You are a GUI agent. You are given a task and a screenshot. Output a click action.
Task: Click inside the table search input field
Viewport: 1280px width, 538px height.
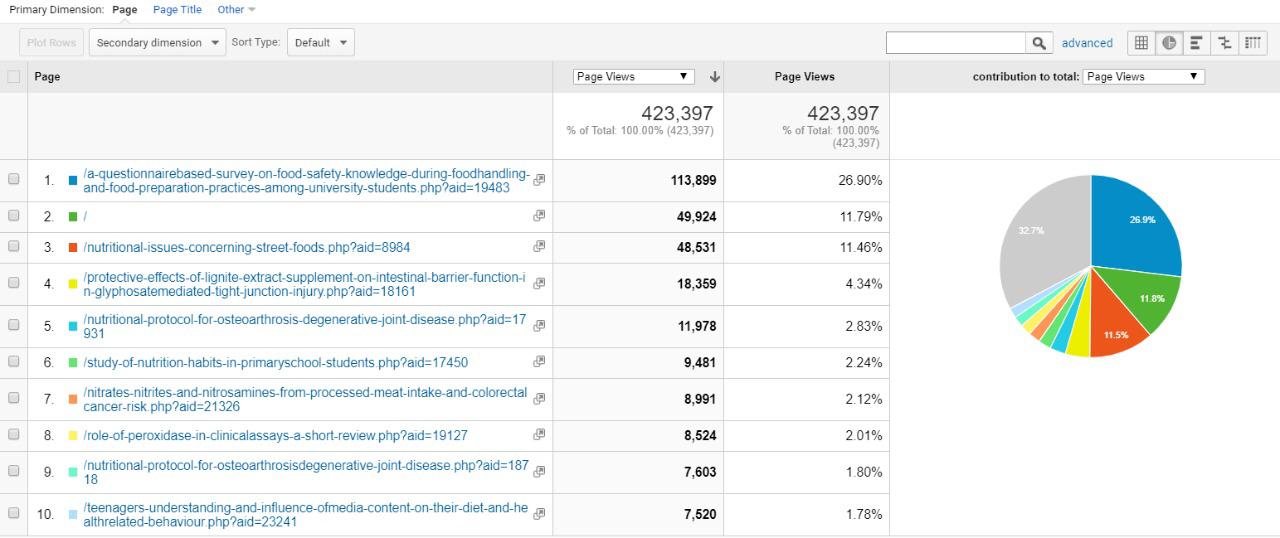coord(955,43)
